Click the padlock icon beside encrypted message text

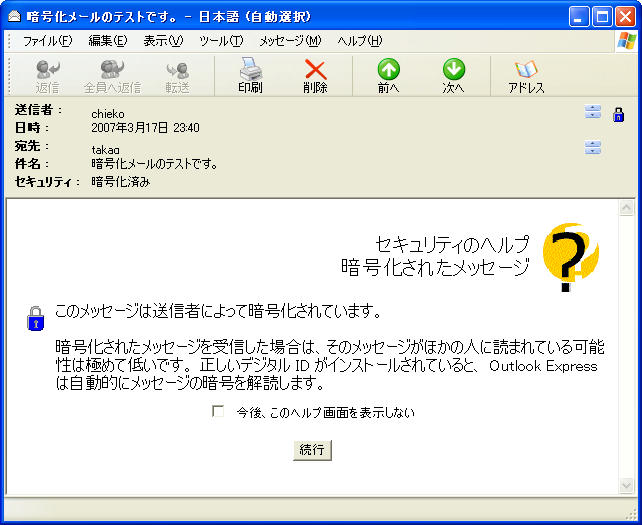35,318
